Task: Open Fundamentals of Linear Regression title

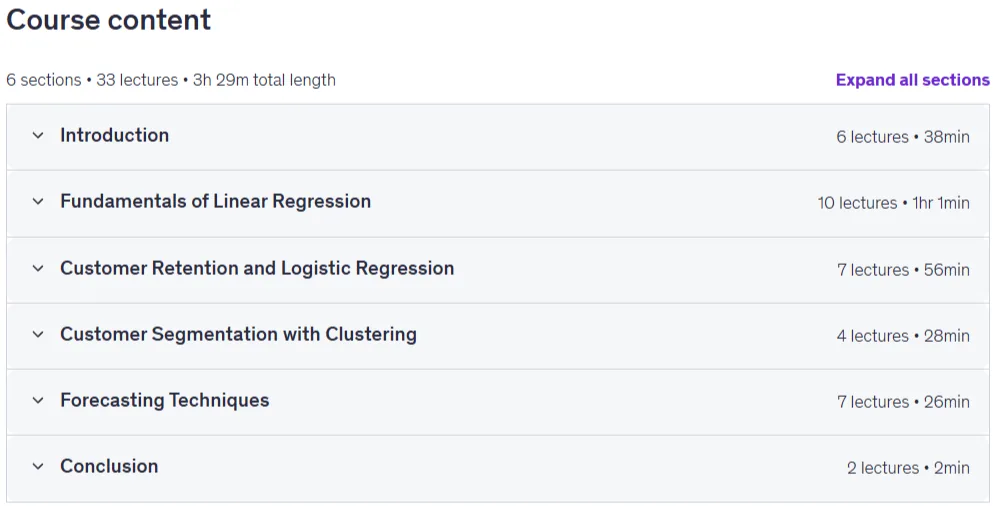Action: [x=216, y=201]
